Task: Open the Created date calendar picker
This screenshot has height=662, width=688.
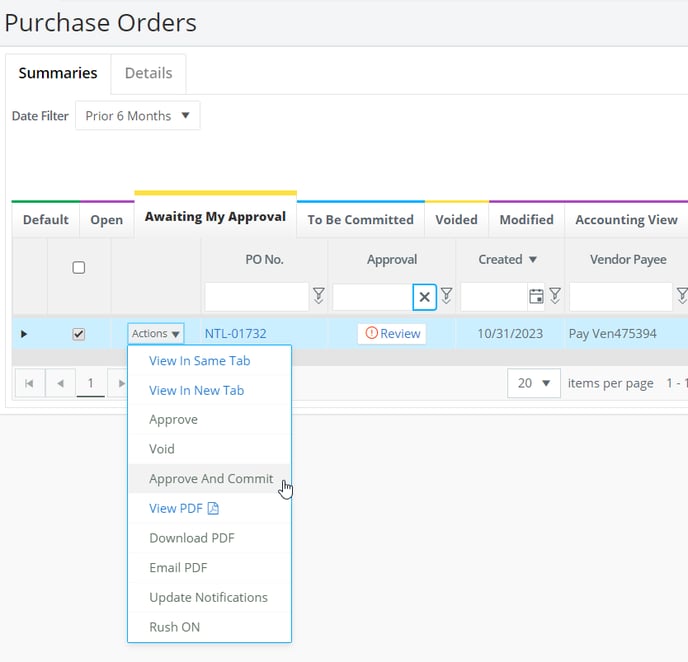Action: click(x=536, y=297)
